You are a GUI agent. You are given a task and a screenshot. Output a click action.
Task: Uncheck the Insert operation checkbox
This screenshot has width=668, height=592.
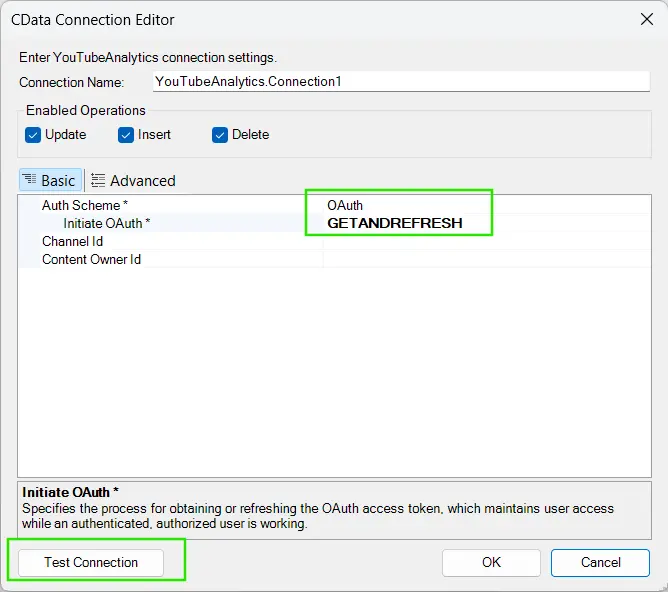(x=126, y=135)
